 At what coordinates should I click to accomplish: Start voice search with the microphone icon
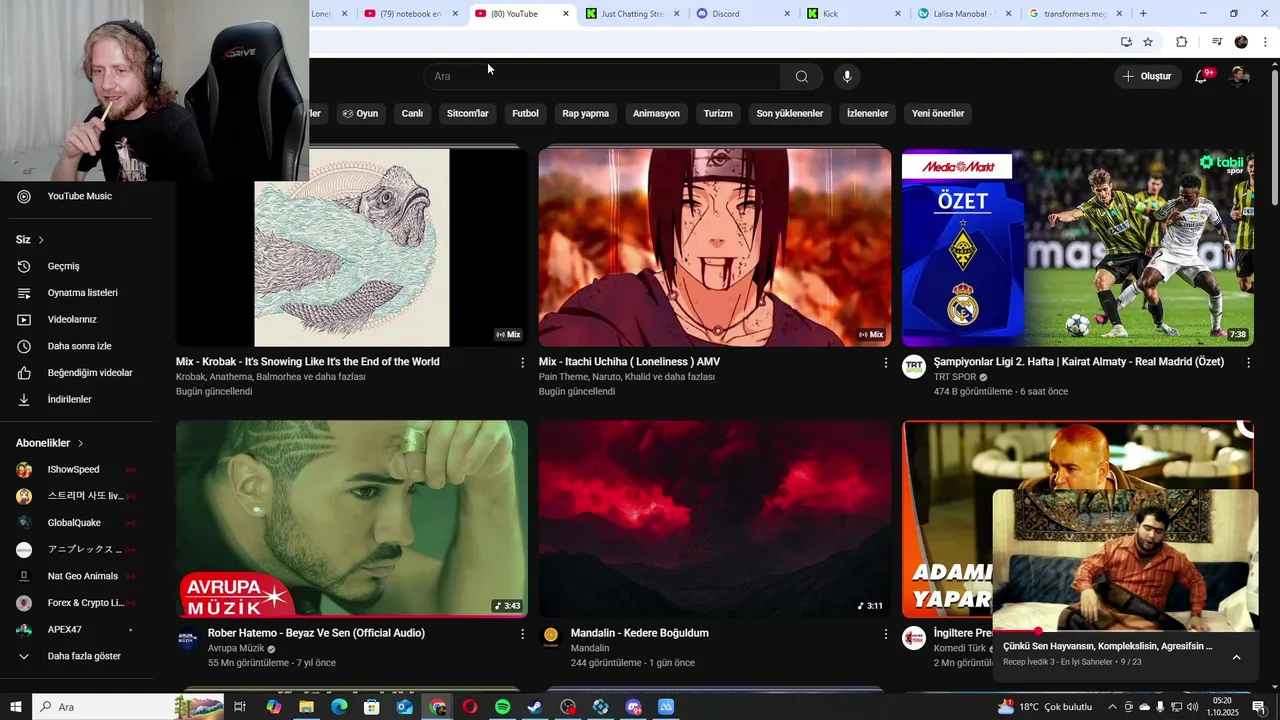(x=847, y=76)
